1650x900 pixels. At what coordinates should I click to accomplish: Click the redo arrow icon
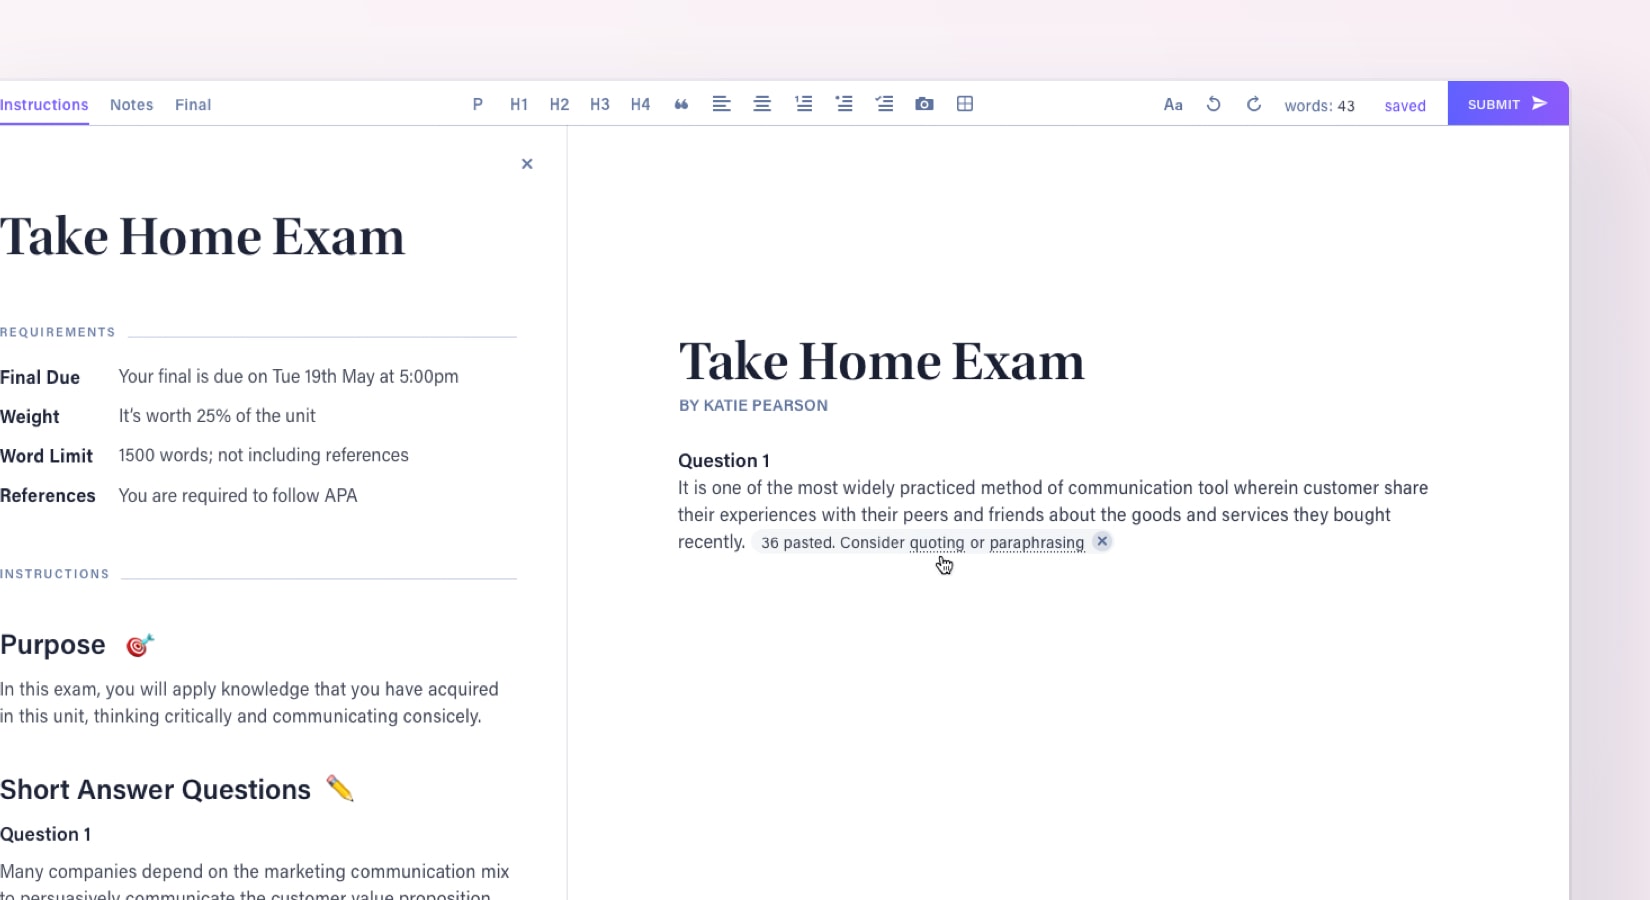click(1254, 104)
